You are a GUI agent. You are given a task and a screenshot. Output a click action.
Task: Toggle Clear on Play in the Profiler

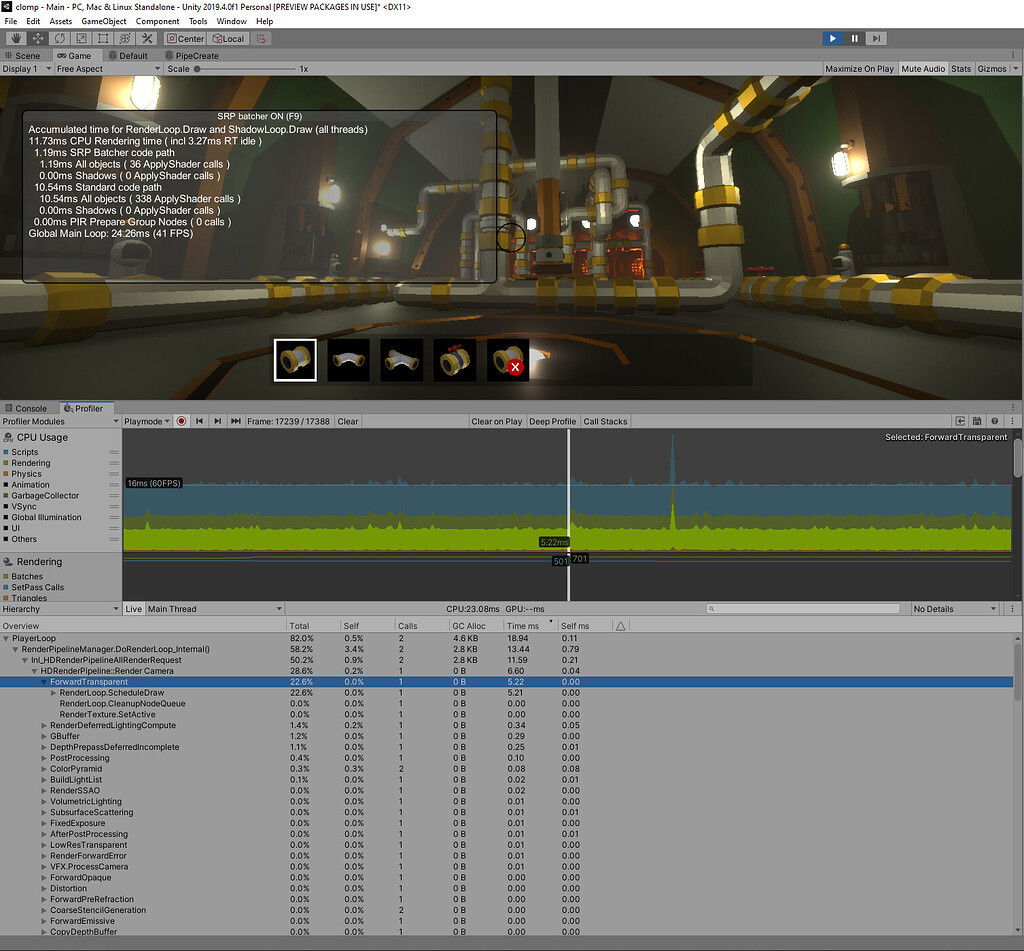coord(497,421)
